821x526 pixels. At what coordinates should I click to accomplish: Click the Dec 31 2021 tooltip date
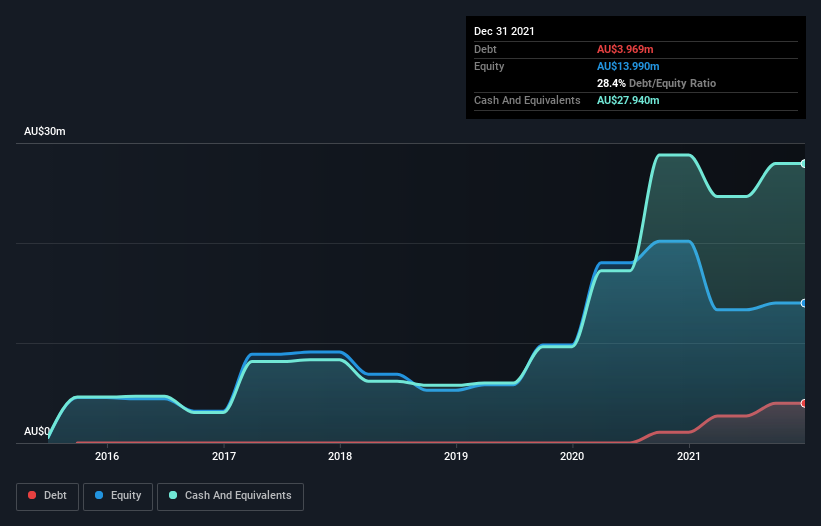(x=504, y=31)
